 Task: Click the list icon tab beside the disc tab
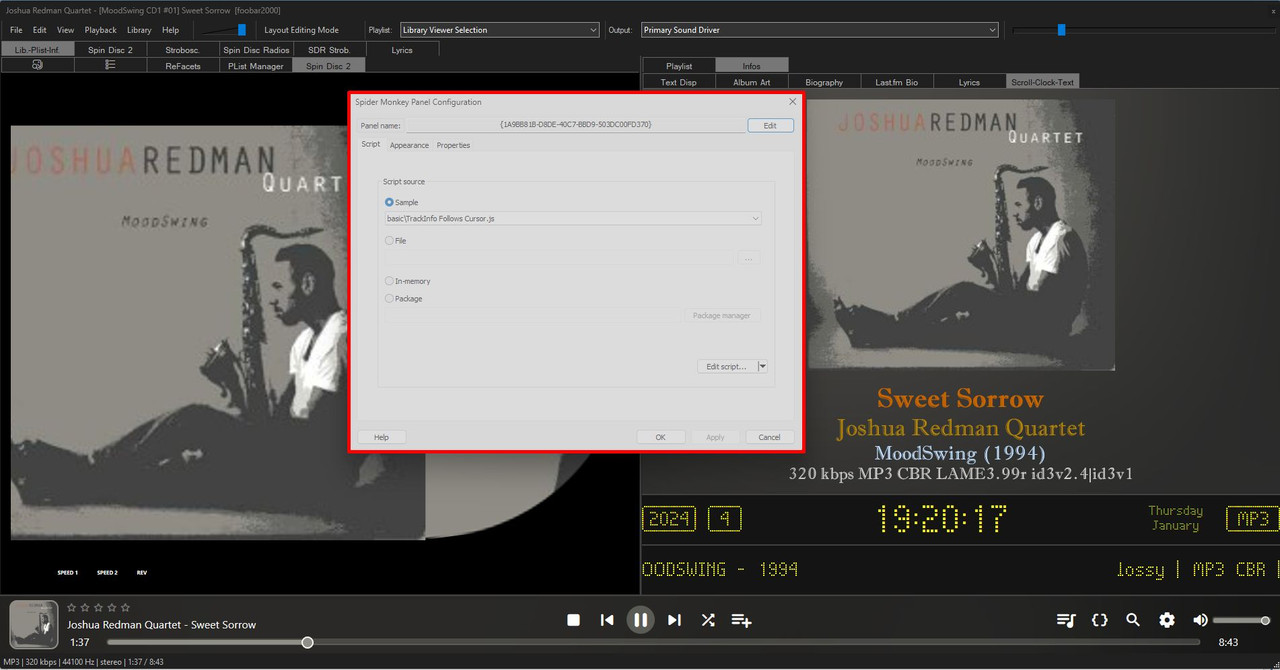pyautogui.click(x=110, y=65)
